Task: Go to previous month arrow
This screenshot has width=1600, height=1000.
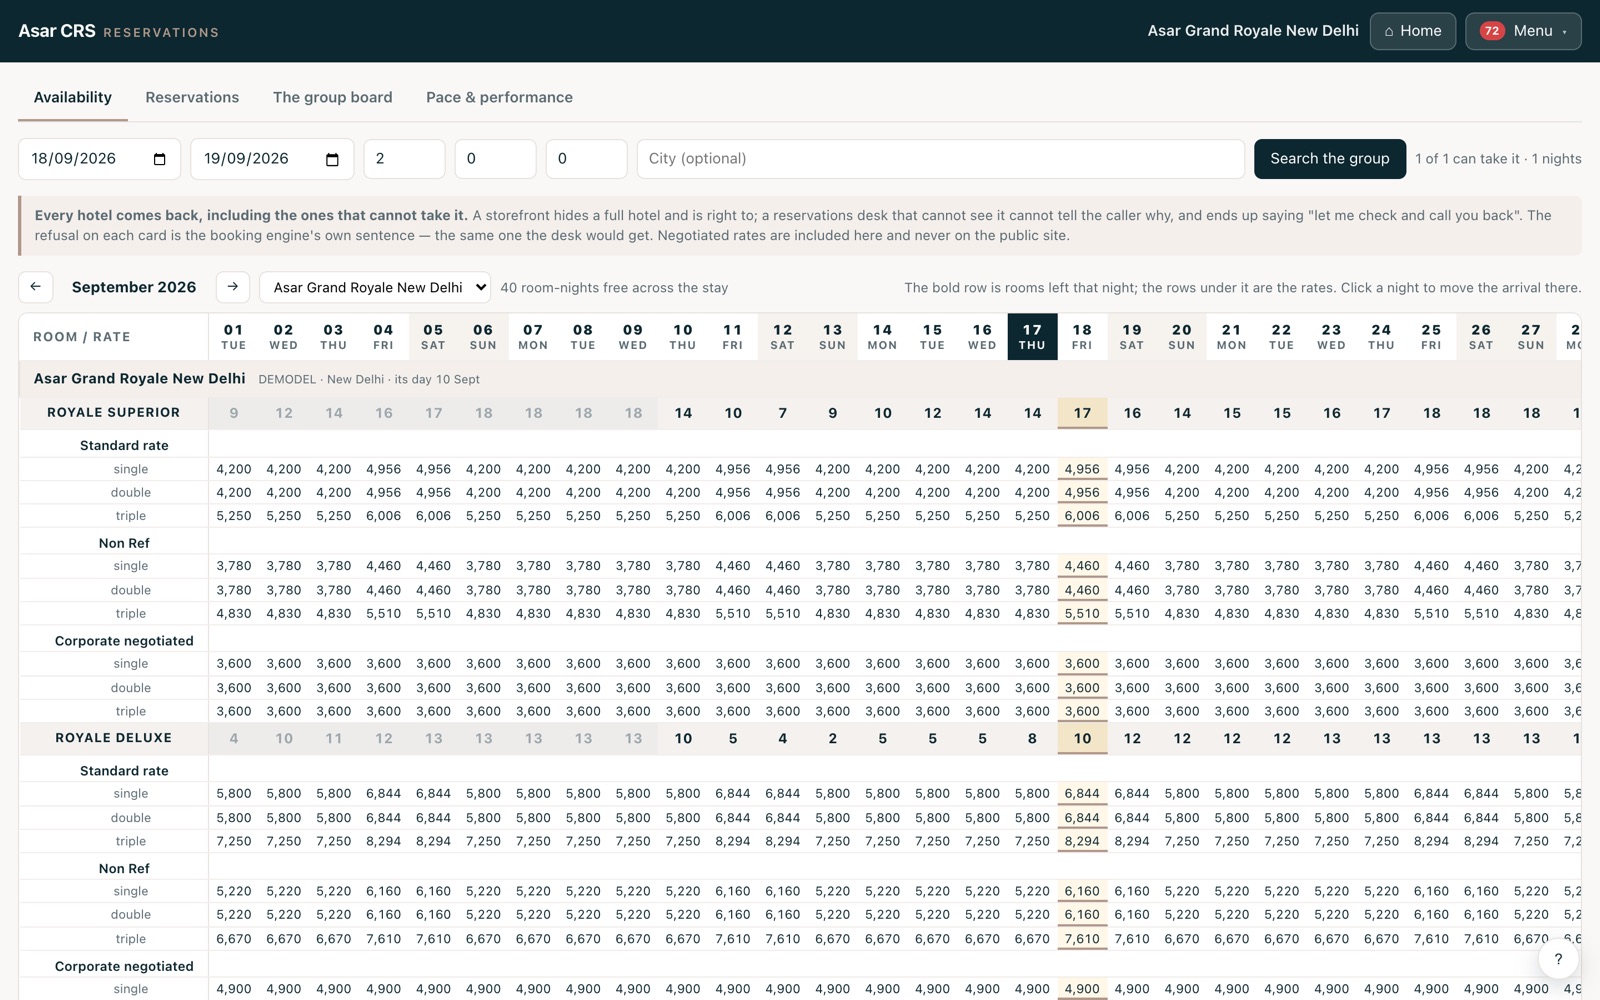Action: pyautogui.click(x=35, y=287)
